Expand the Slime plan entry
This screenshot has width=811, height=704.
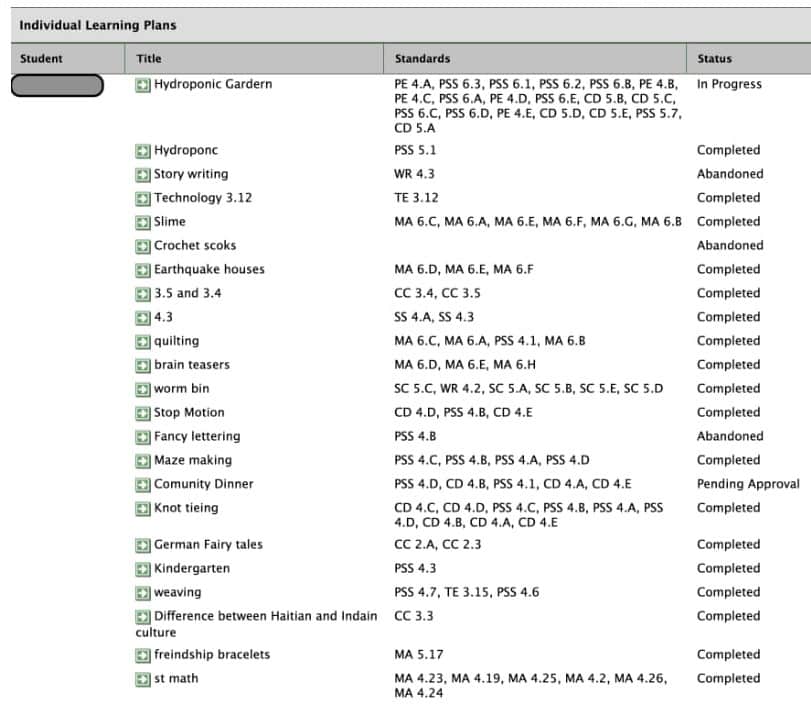(143, 222)
